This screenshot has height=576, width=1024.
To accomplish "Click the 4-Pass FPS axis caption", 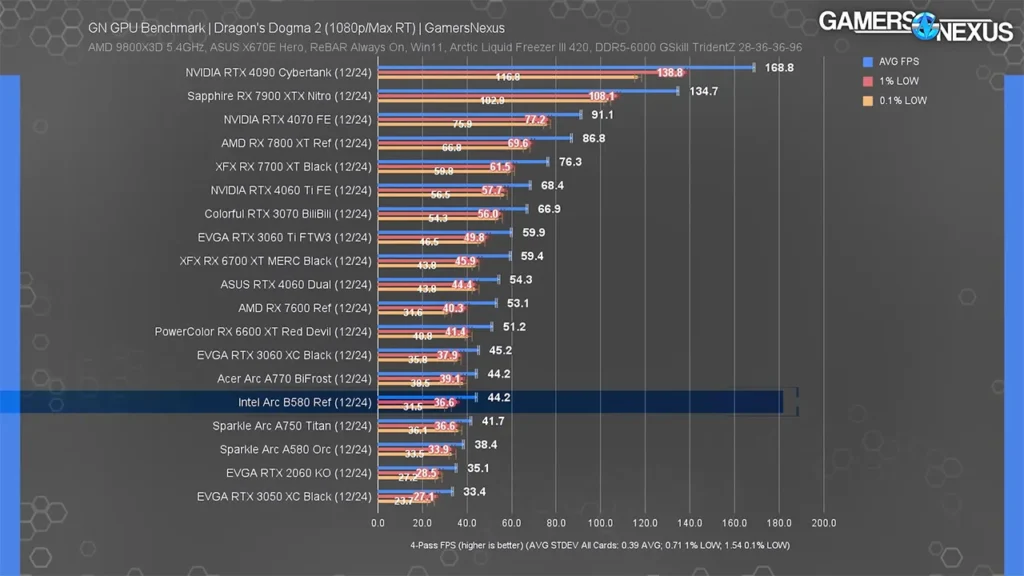I will pos(600,545).
